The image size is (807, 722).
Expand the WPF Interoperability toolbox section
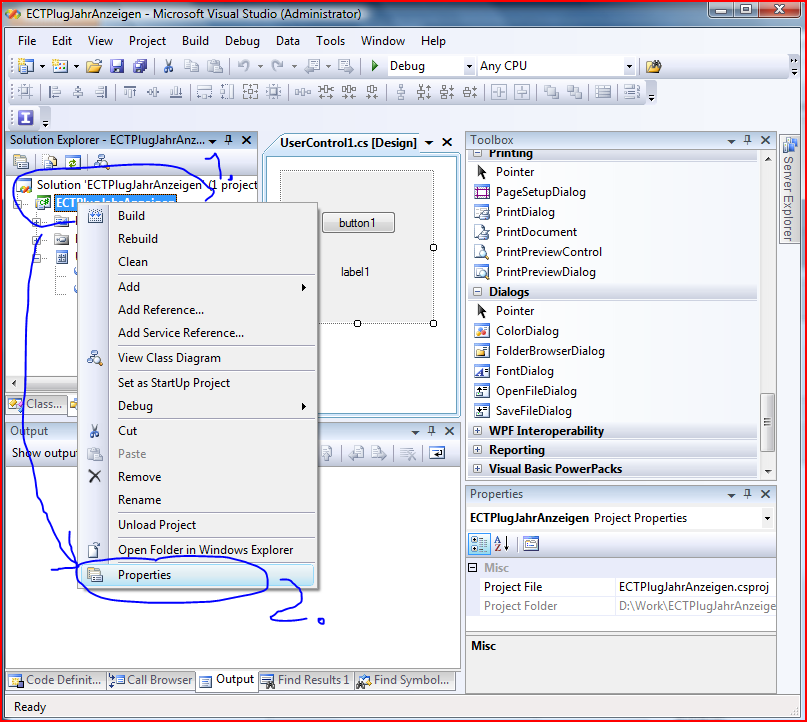(478, 430)
